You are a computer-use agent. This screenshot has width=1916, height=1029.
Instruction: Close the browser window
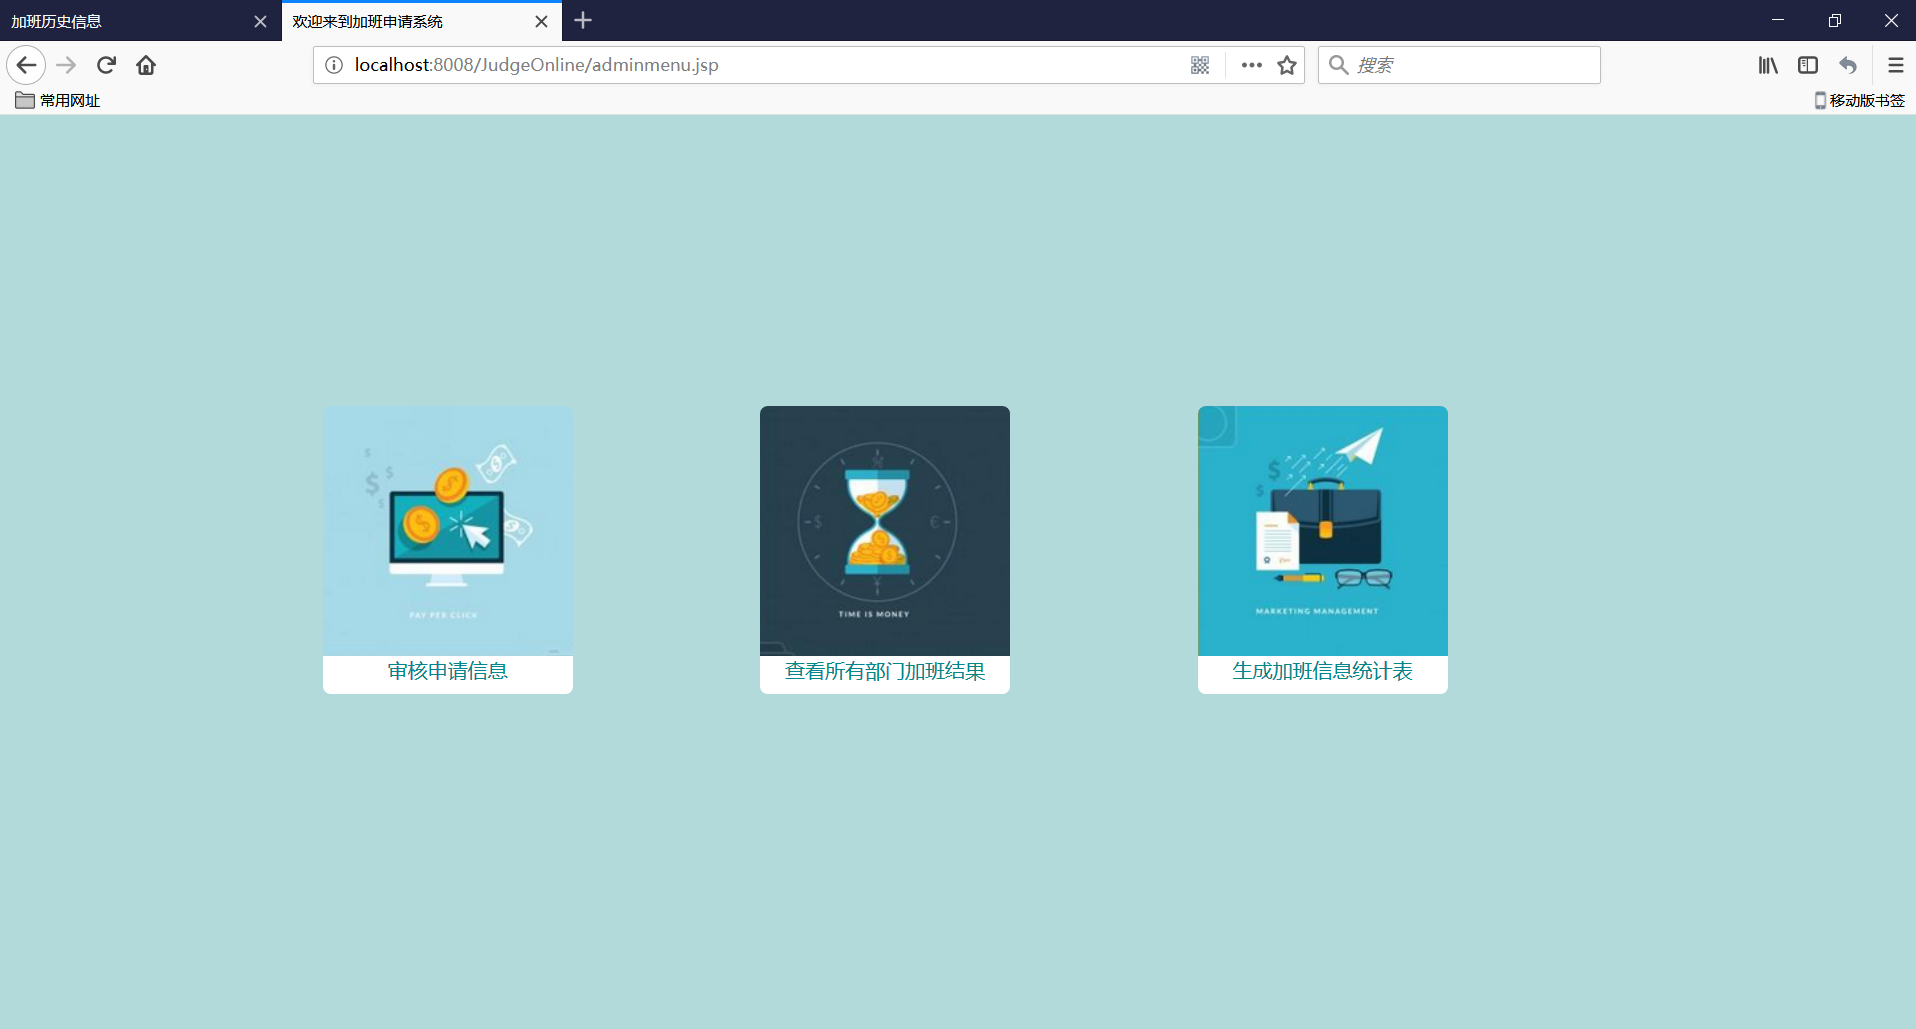pyautogui.click(x=1891, y=20)
